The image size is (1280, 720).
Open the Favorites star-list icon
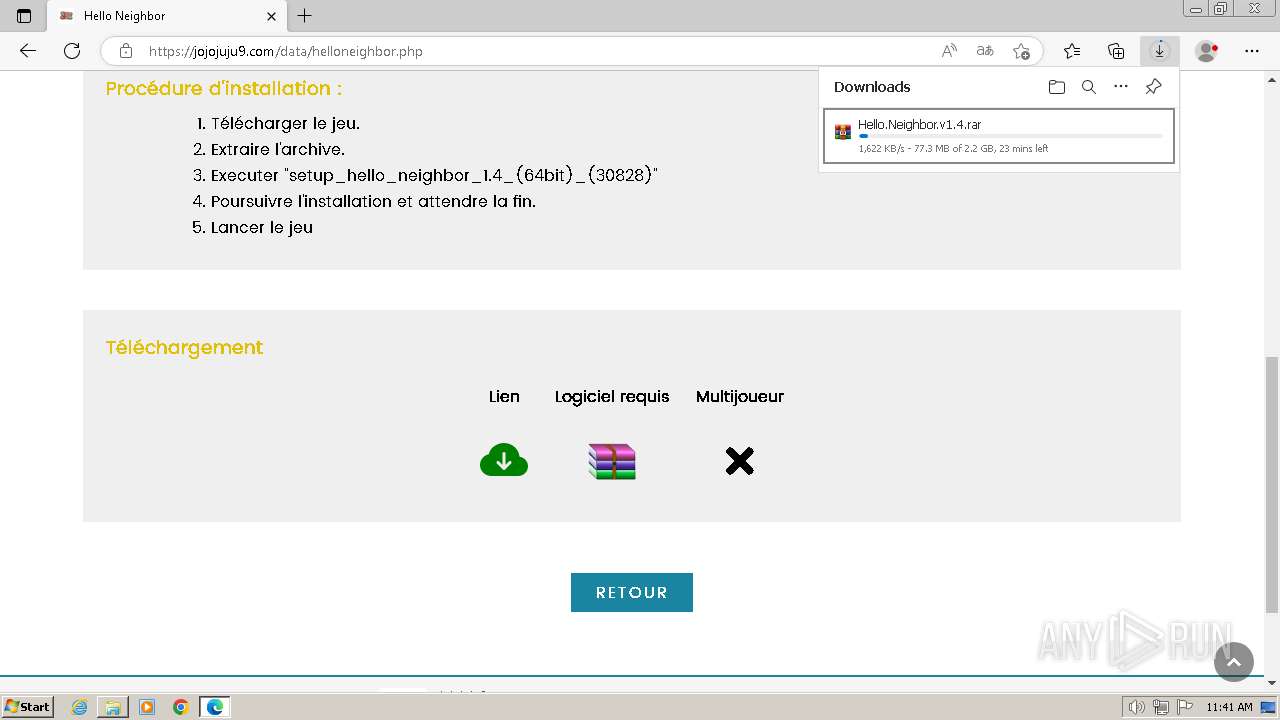point(1072,50)
